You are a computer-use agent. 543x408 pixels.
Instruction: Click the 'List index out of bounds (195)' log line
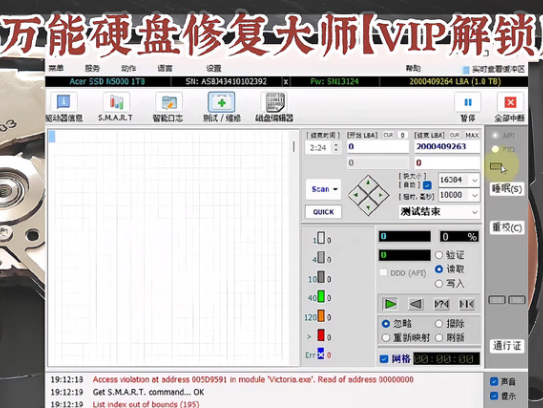pyautogui.click(x=146, y=404)
